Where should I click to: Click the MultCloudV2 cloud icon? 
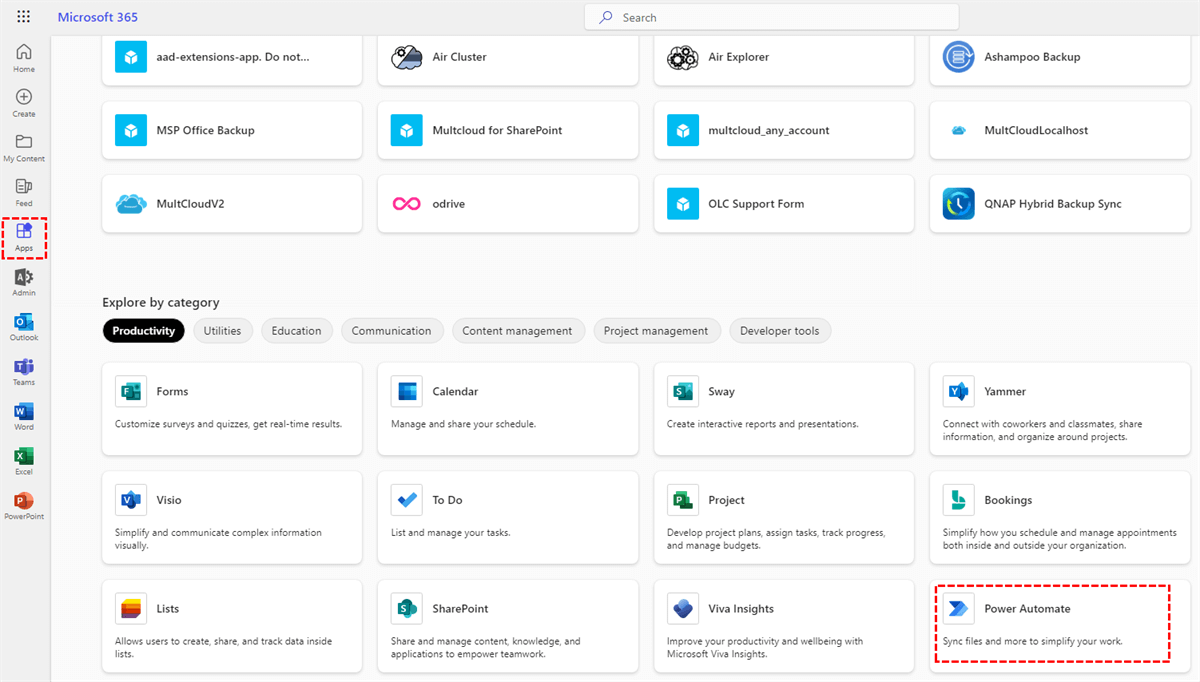[x=131, y=204]
